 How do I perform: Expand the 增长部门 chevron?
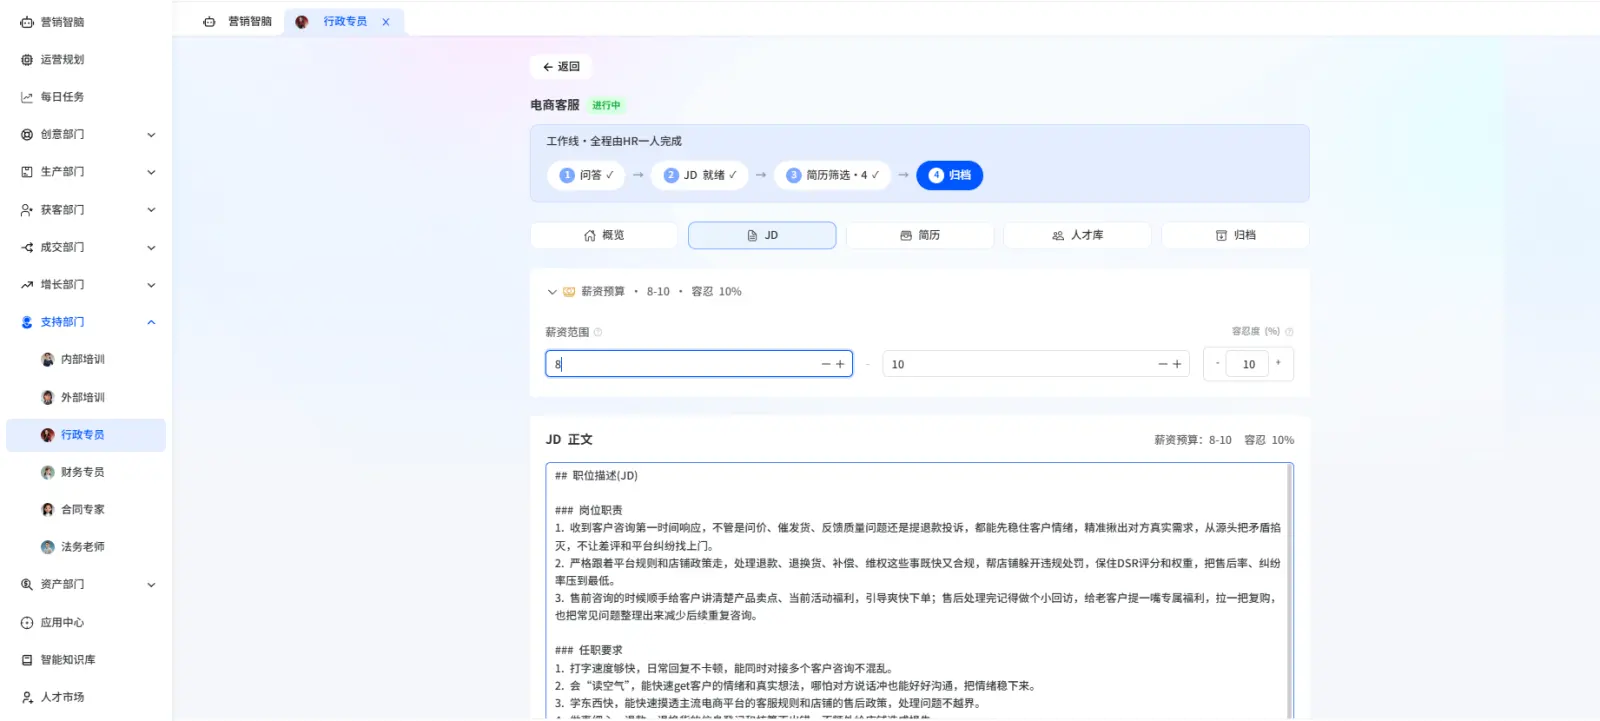151,285
